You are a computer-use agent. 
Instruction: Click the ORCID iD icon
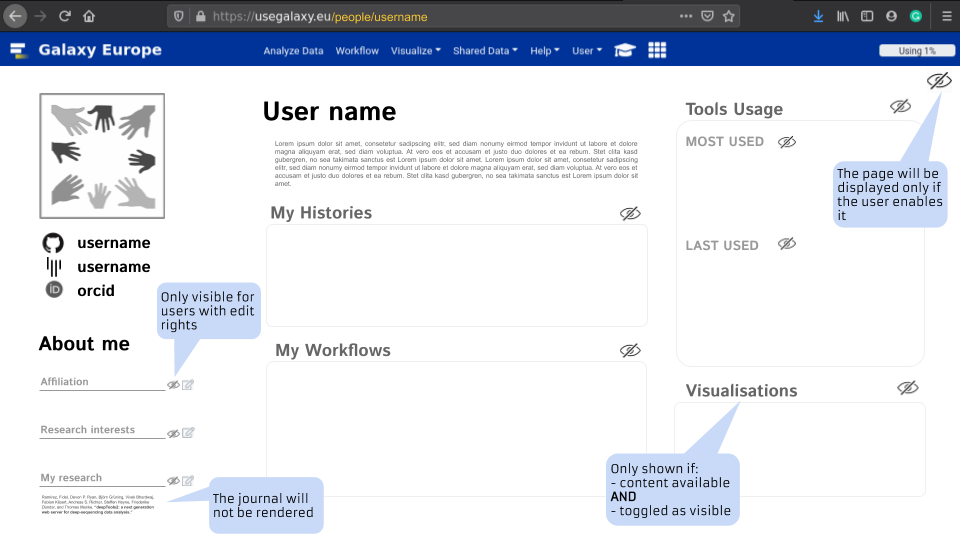coord(54,290)
